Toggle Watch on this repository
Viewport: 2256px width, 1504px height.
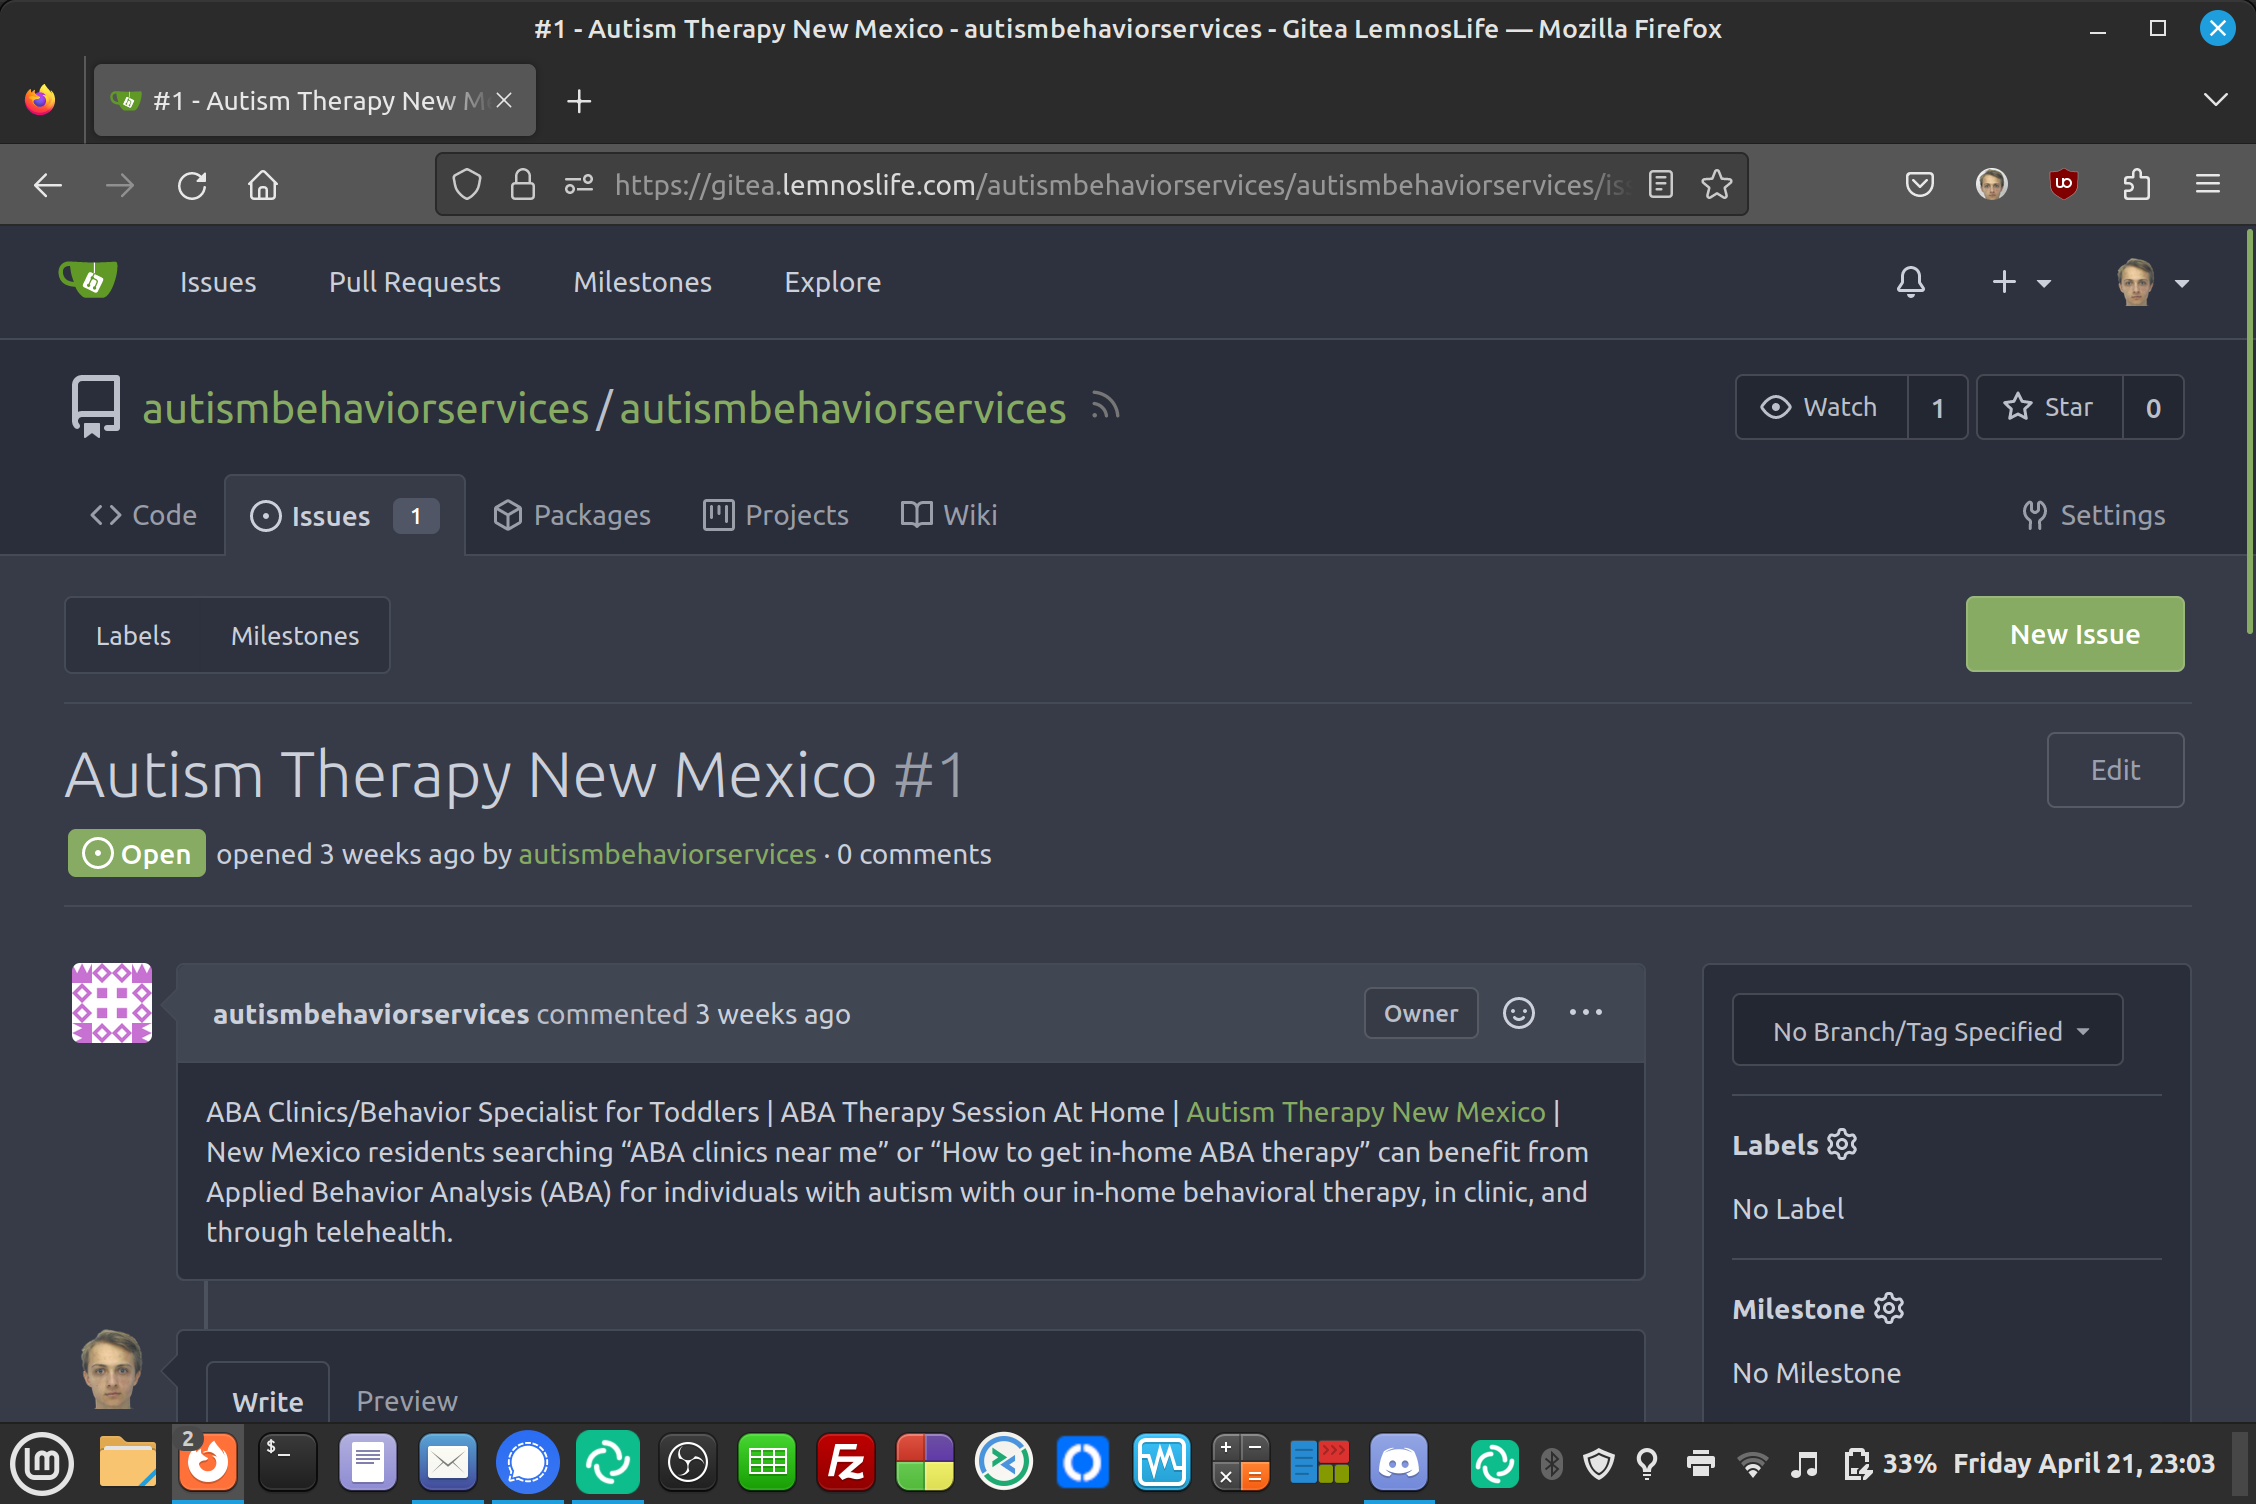1821,407
